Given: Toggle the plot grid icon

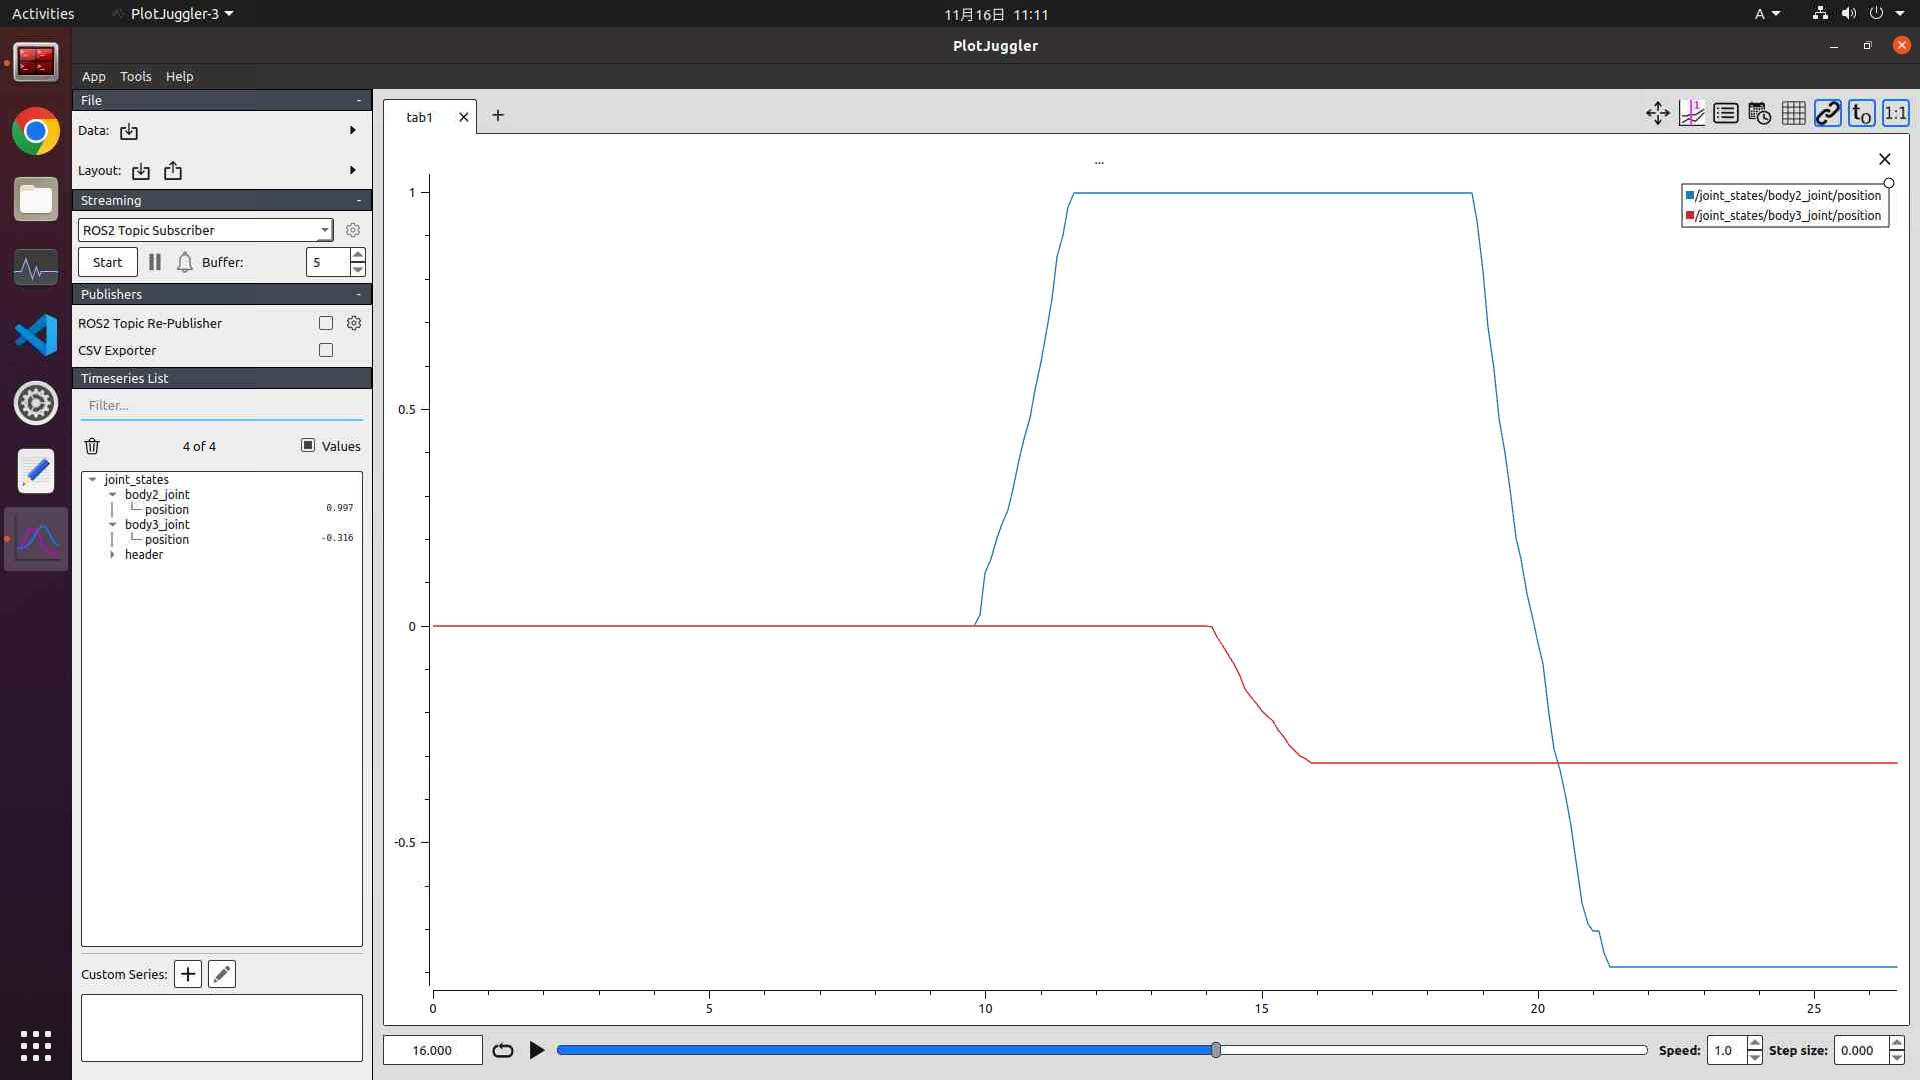Looking at the screenshot, I should 1793,114.
